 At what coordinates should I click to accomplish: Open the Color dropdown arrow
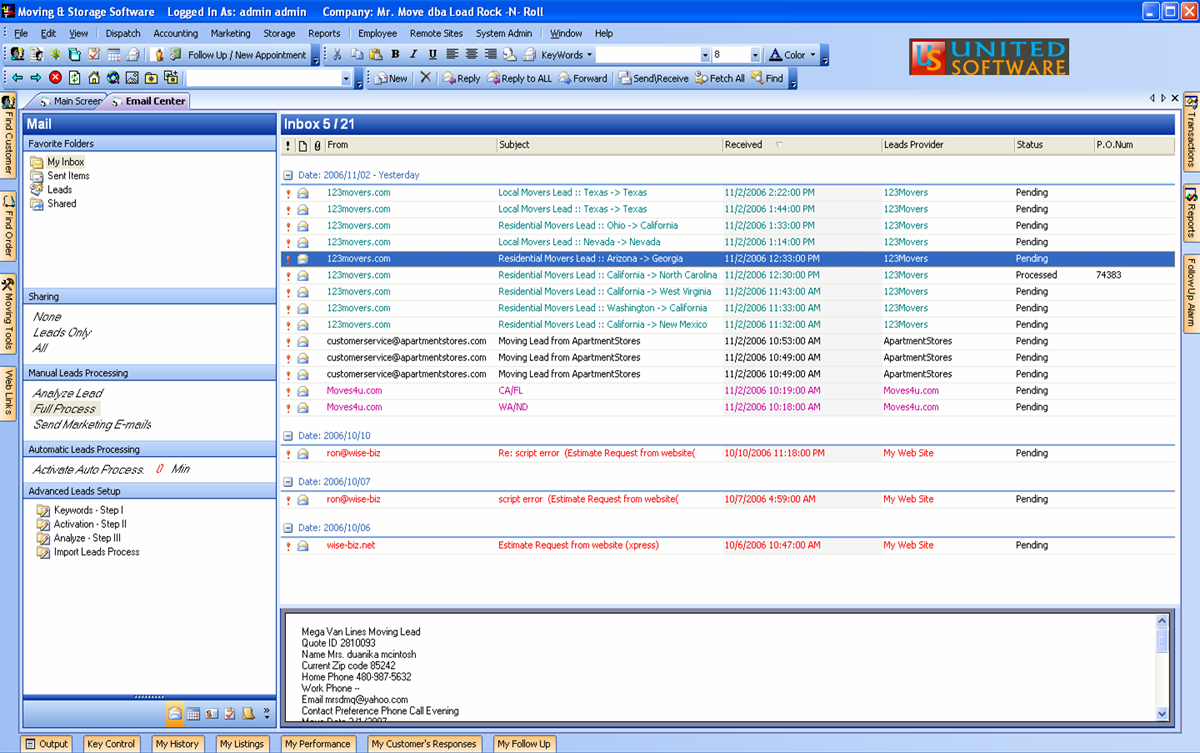(812, 55)
